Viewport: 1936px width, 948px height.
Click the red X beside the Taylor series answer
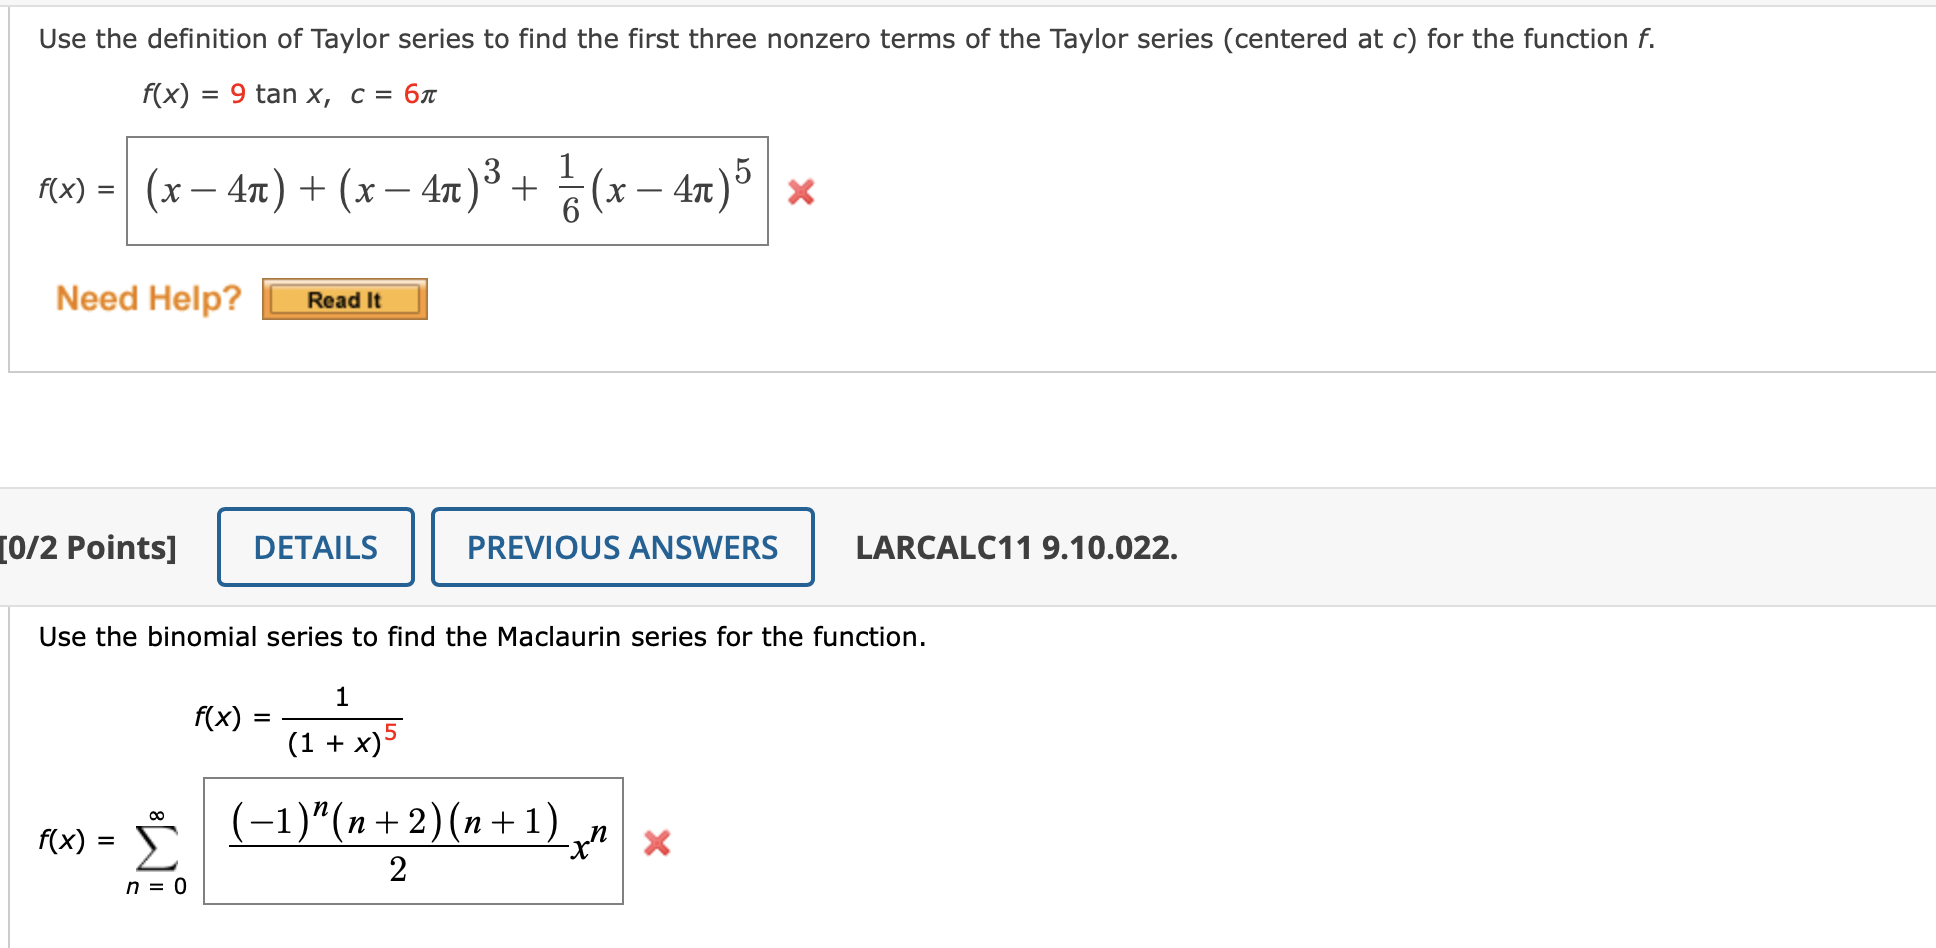point(803,192)
